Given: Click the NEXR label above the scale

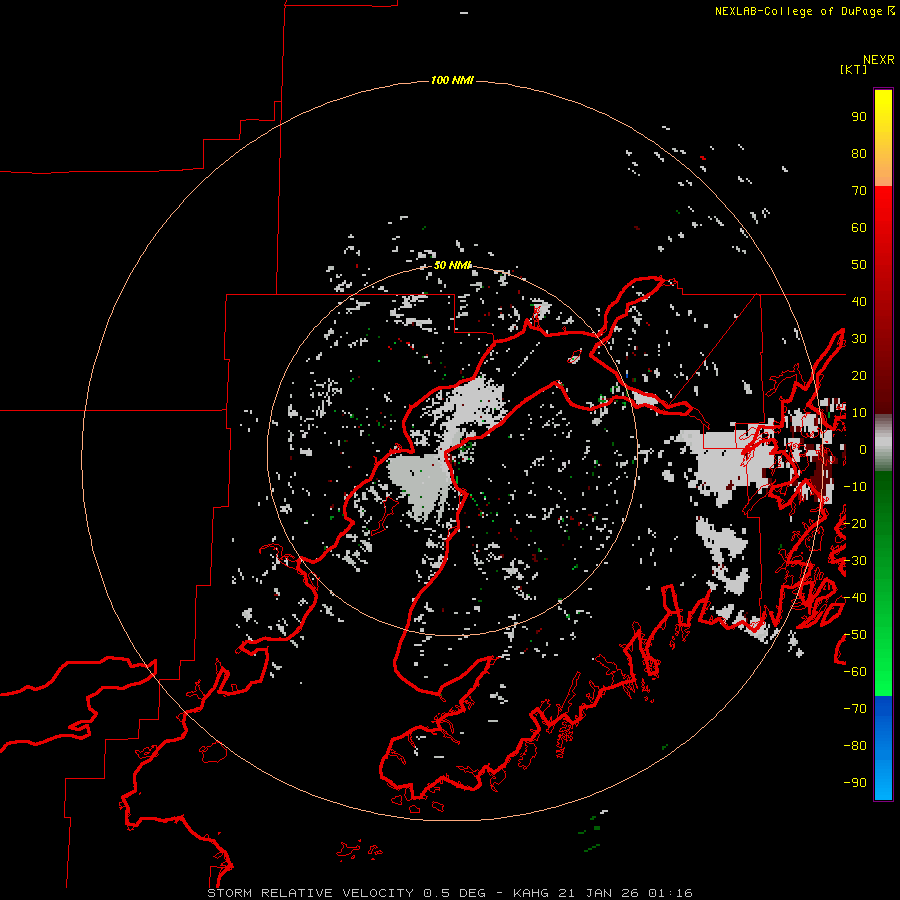Looking at the screenshot, I should click(x=879, y=60).
